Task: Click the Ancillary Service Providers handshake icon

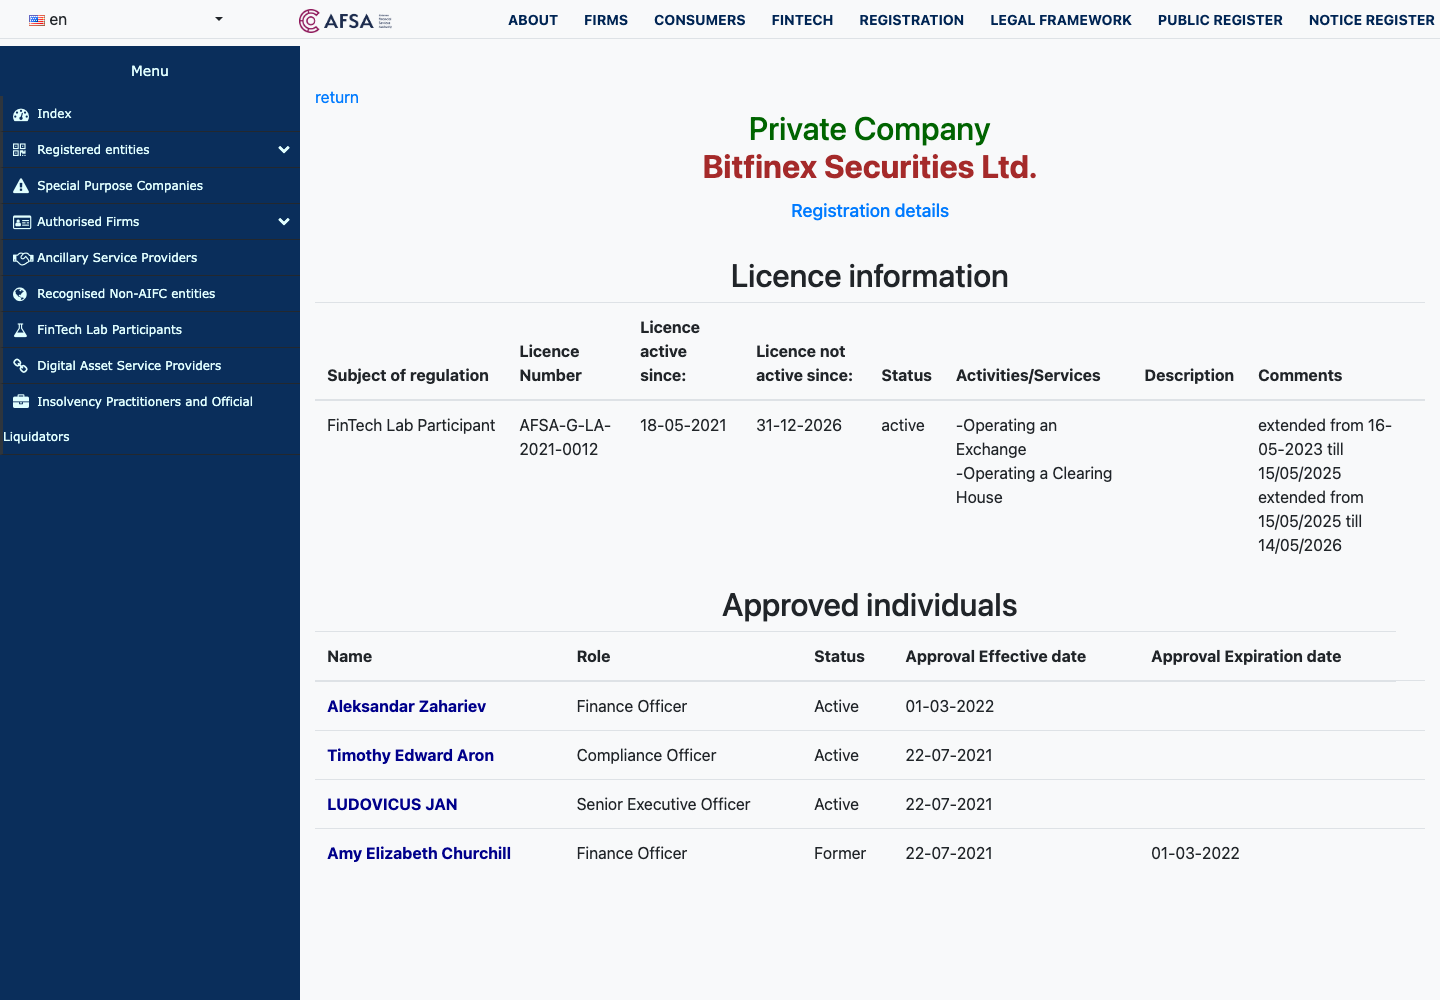Action: [x=23, y=258]
